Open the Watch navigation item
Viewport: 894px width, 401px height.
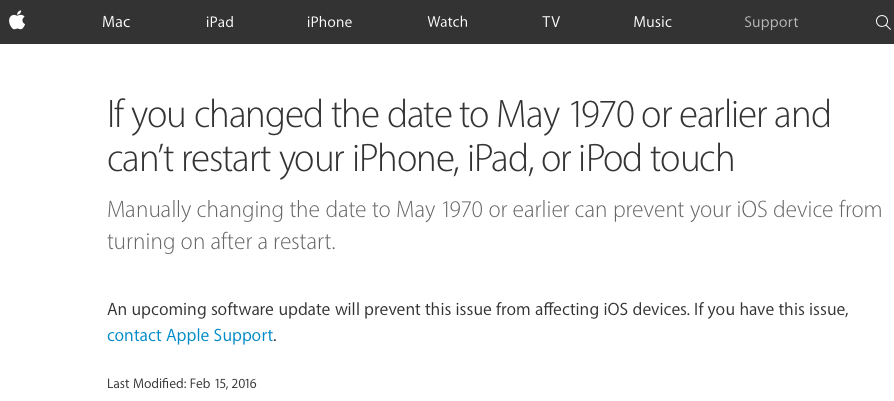coord(447,22)
